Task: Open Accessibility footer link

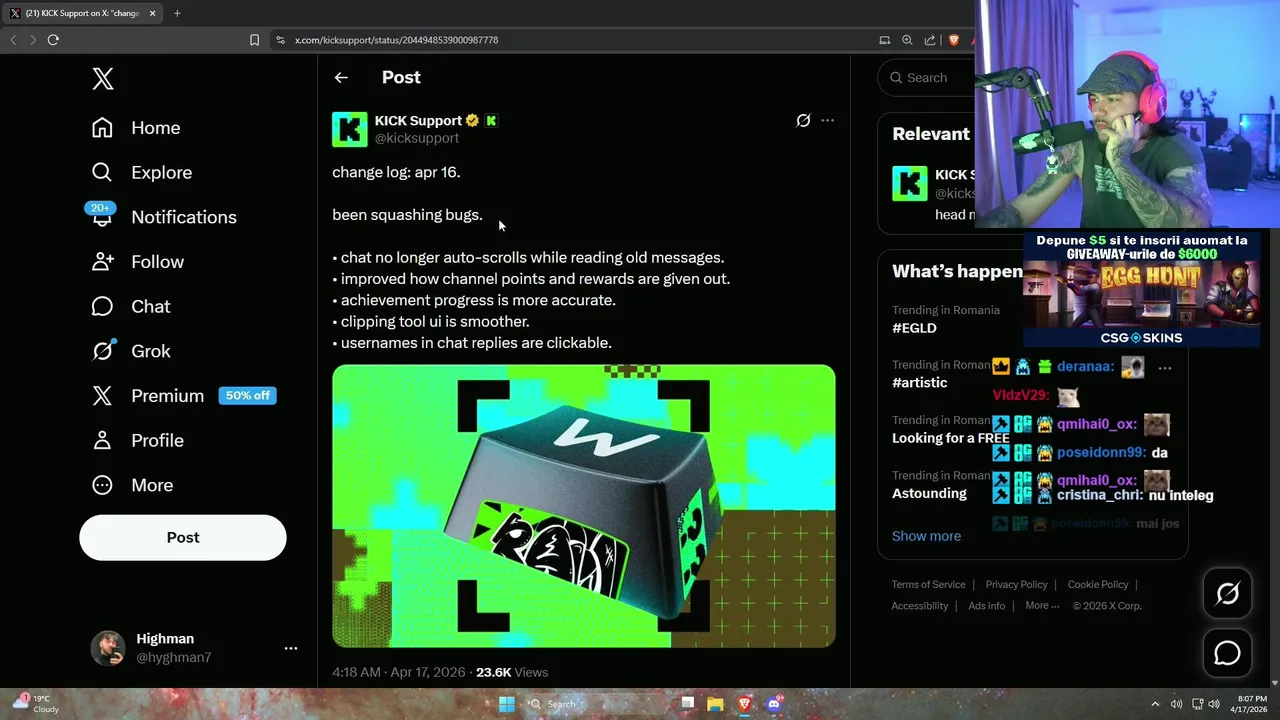Action: (920, 605)
